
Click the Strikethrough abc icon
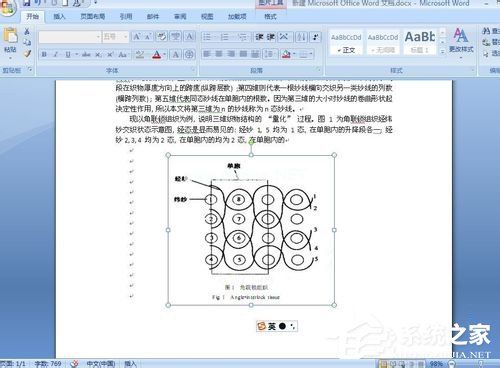(86, 54)
